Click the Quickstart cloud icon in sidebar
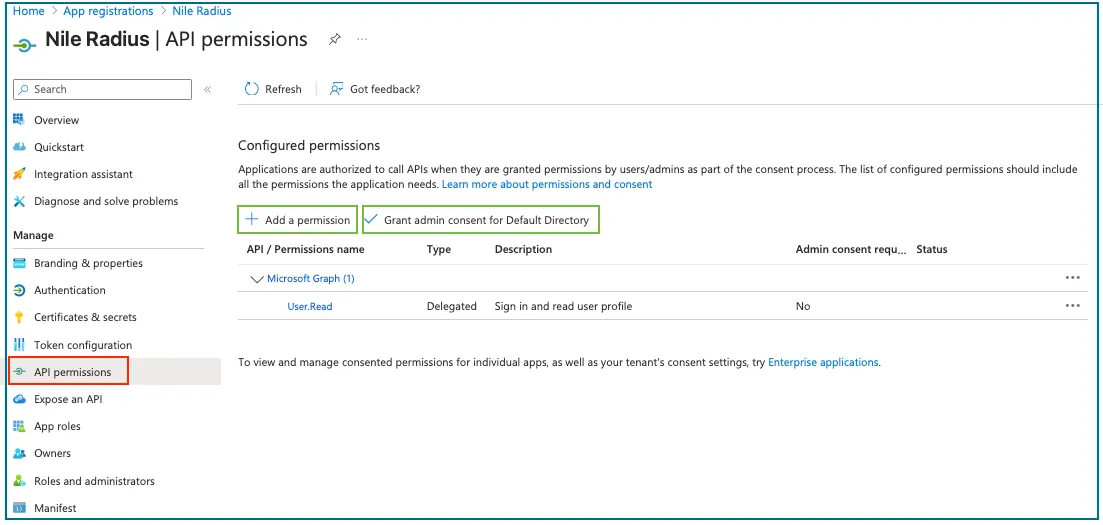The height and width of the screenshot is (525, 1103). click(x=20, y=147)
